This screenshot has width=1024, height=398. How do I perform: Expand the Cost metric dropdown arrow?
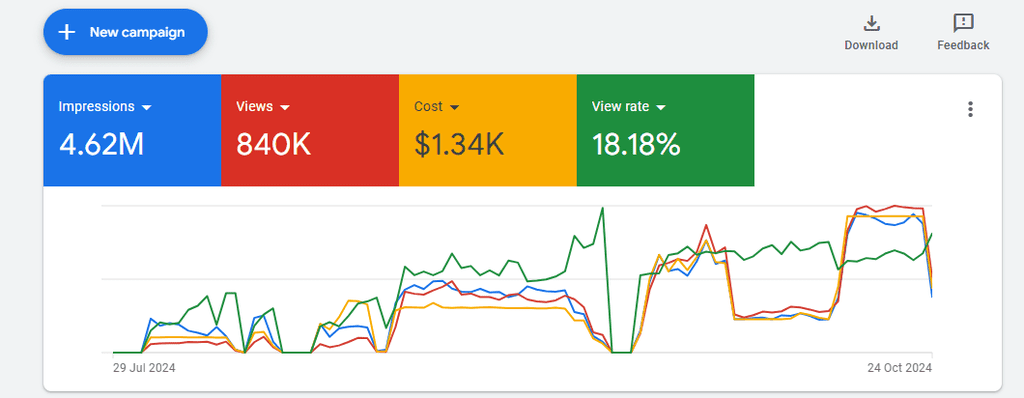click(455, 107)
